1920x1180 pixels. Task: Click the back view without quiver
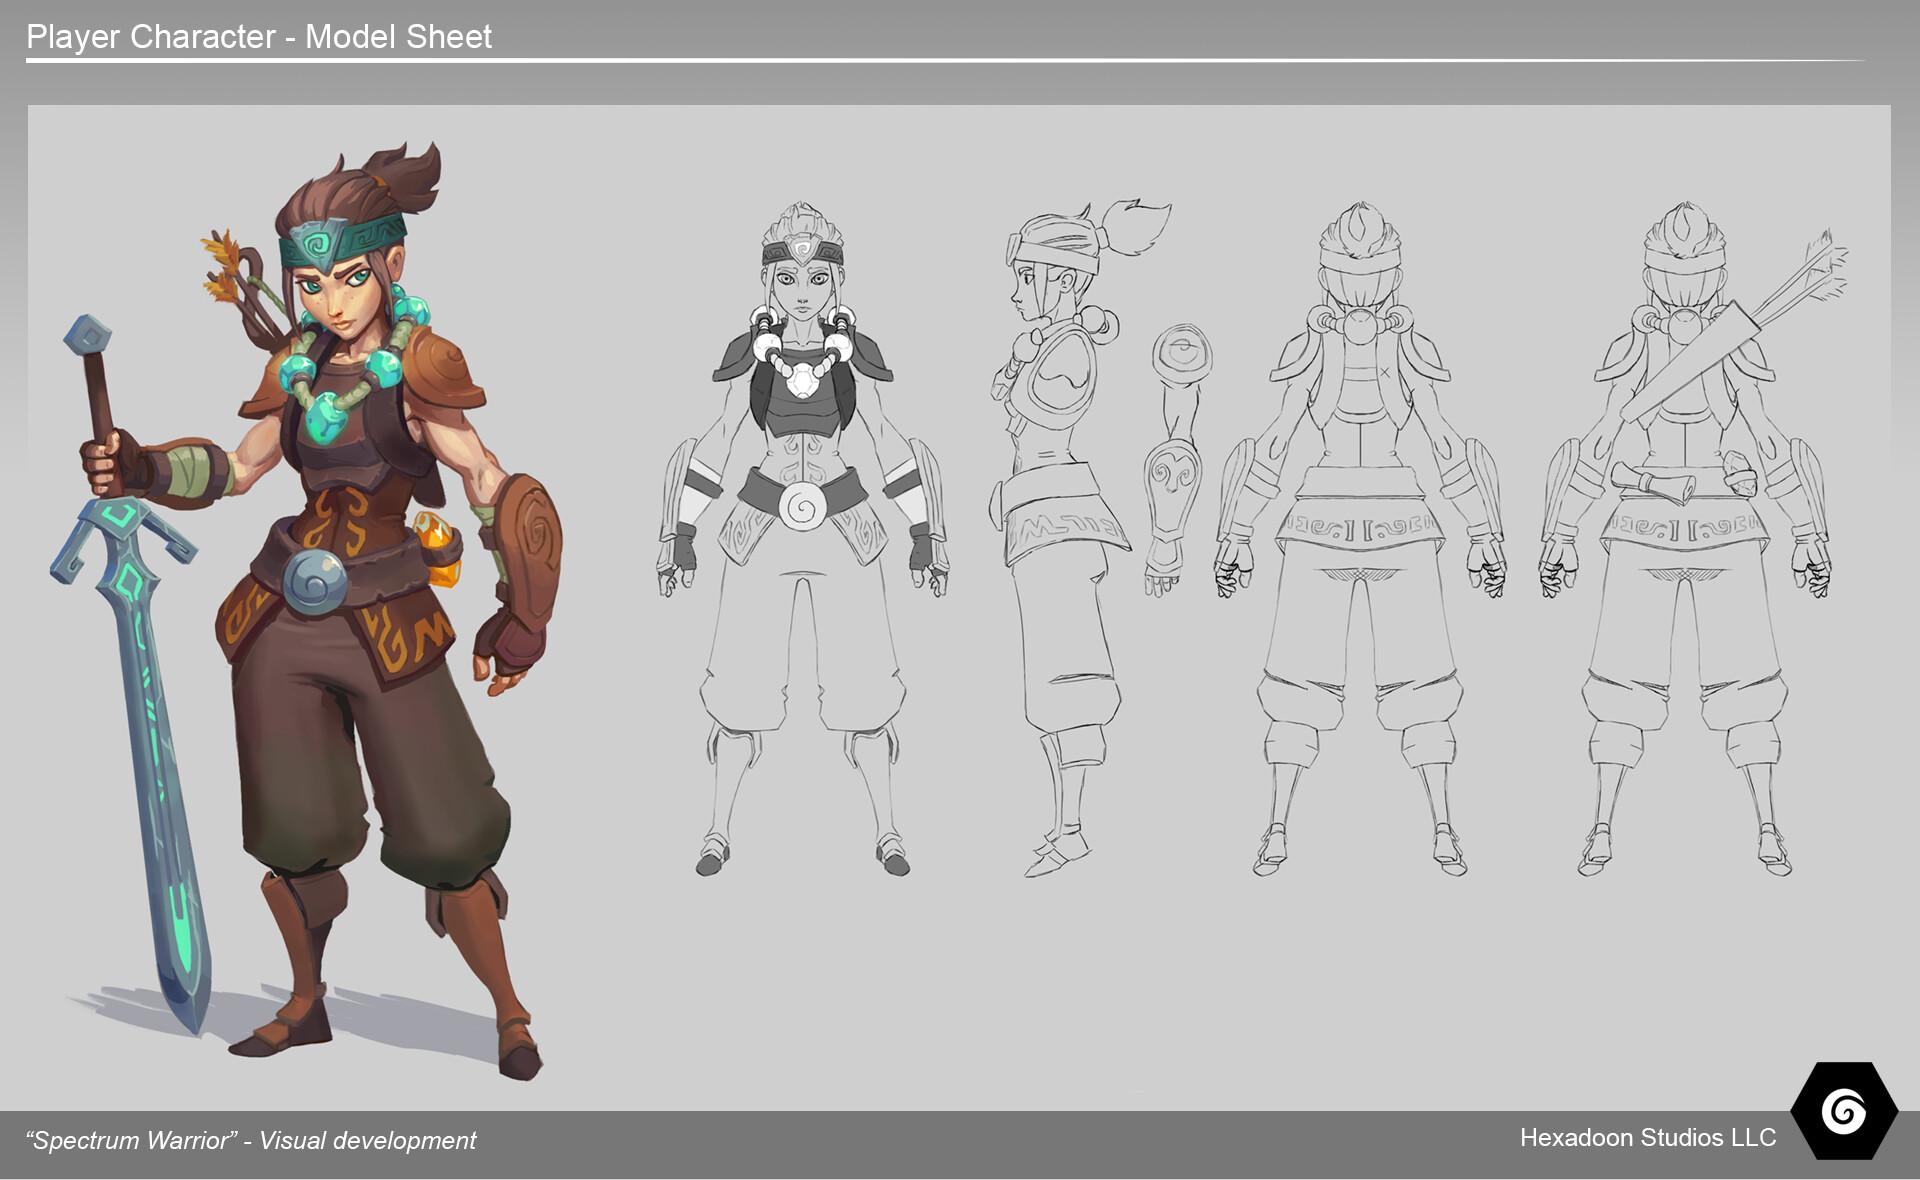pyautogui.click(x=1360, y=540)
